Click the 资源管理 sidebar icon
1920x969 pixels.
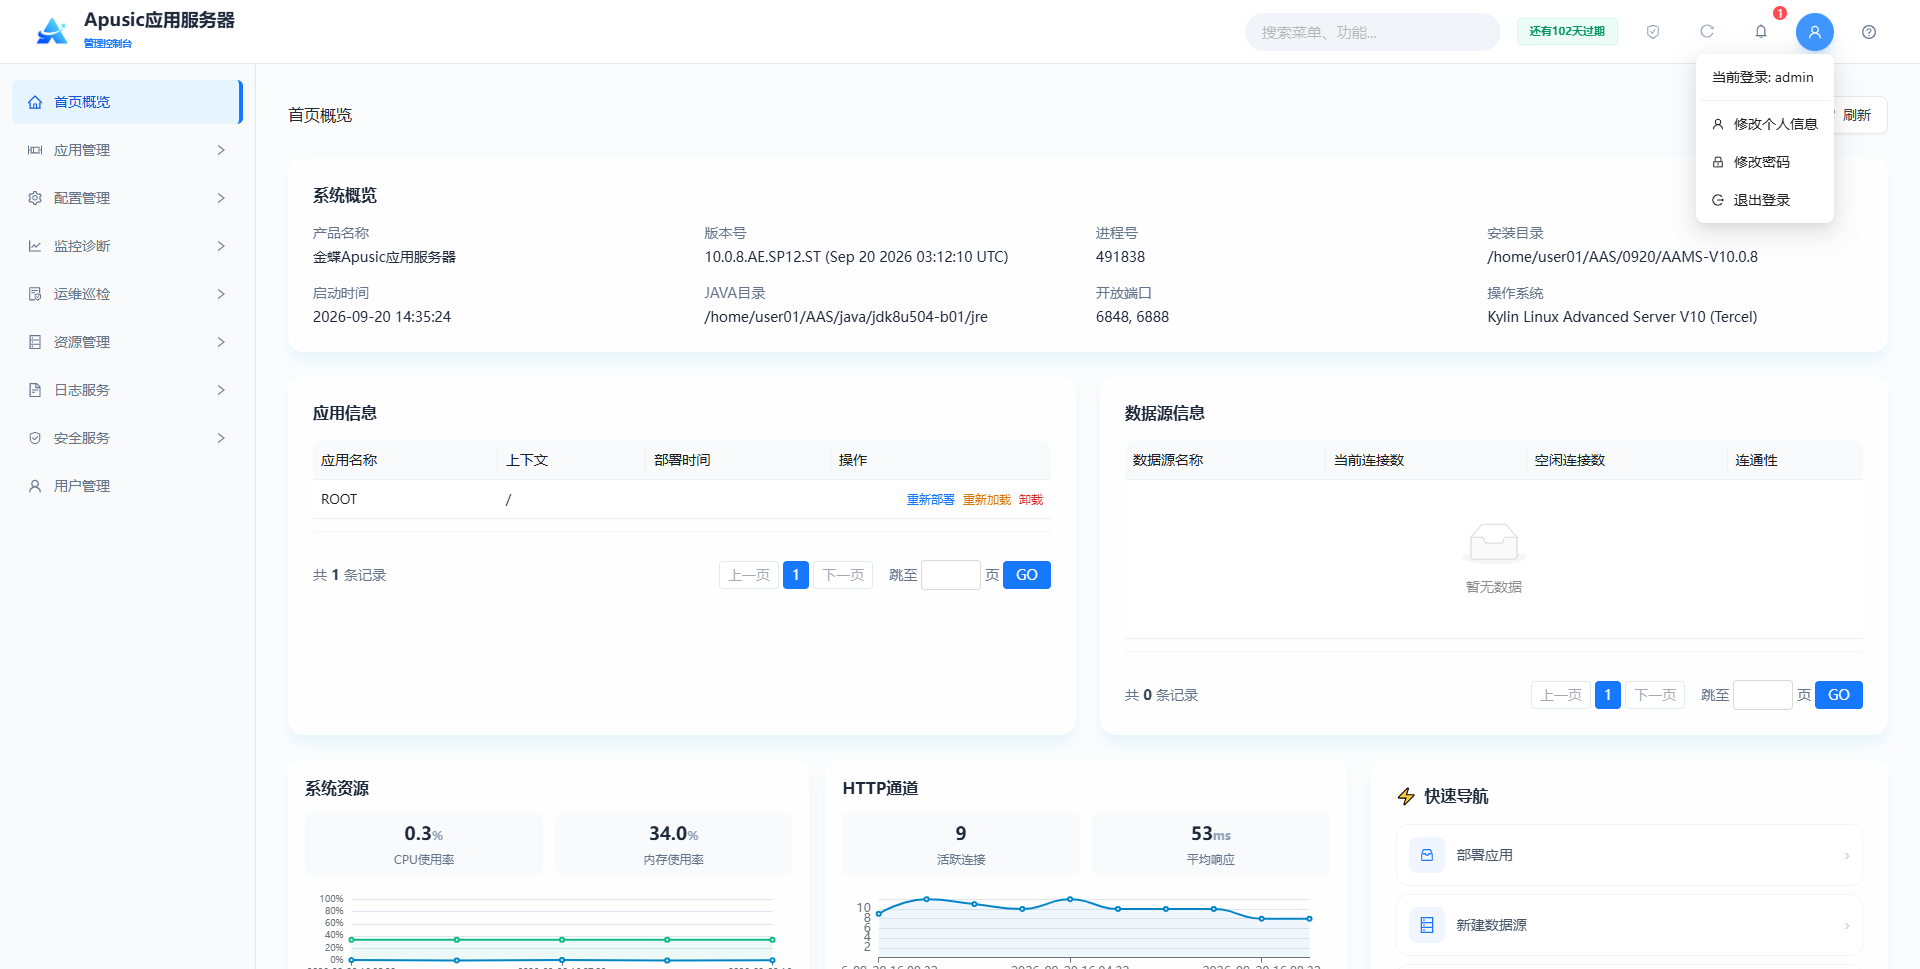tap(35, 342)
